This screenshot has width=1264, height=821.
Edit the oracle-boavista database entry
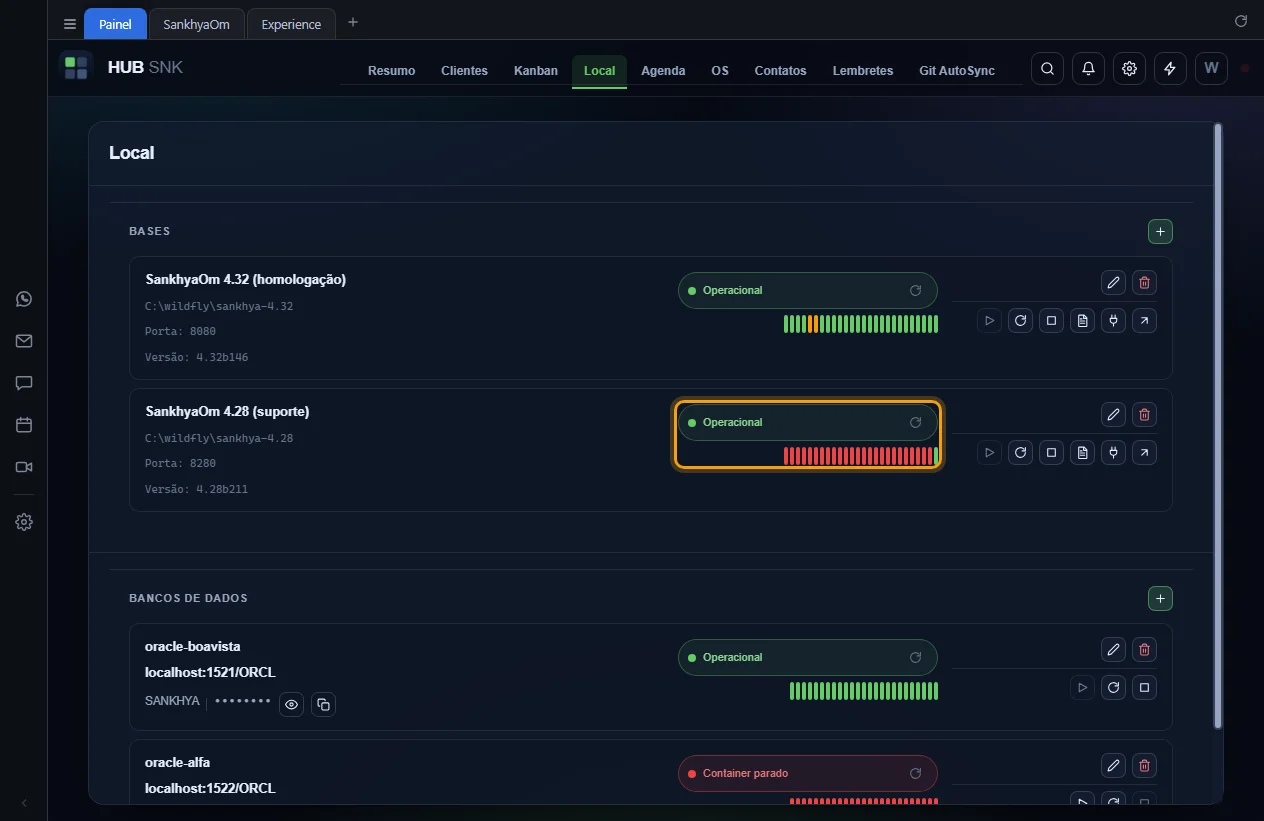[x=1113, y=649]
